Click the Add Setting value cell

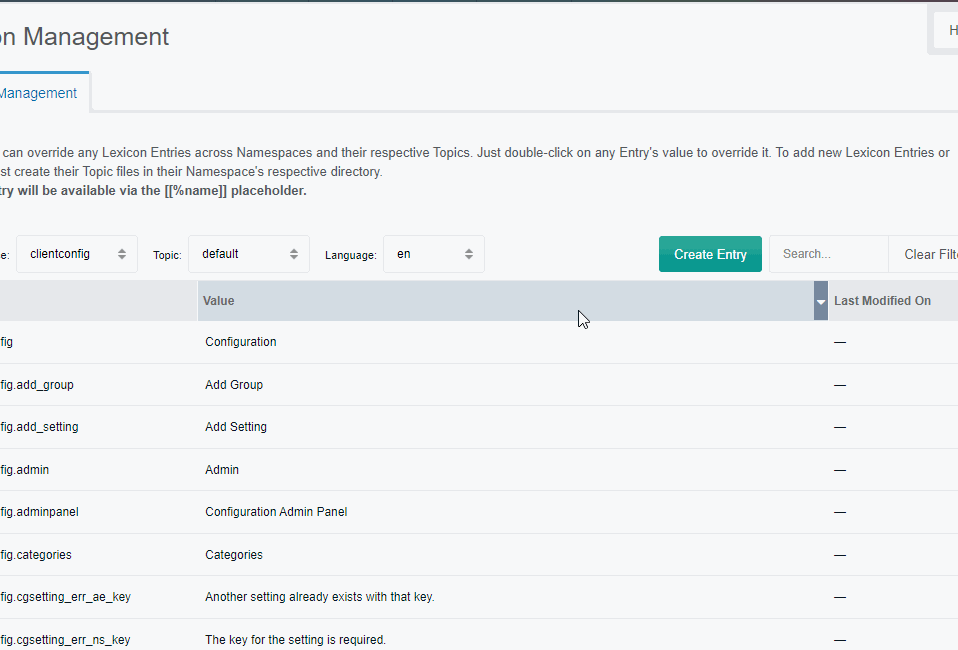pos(235,426)
